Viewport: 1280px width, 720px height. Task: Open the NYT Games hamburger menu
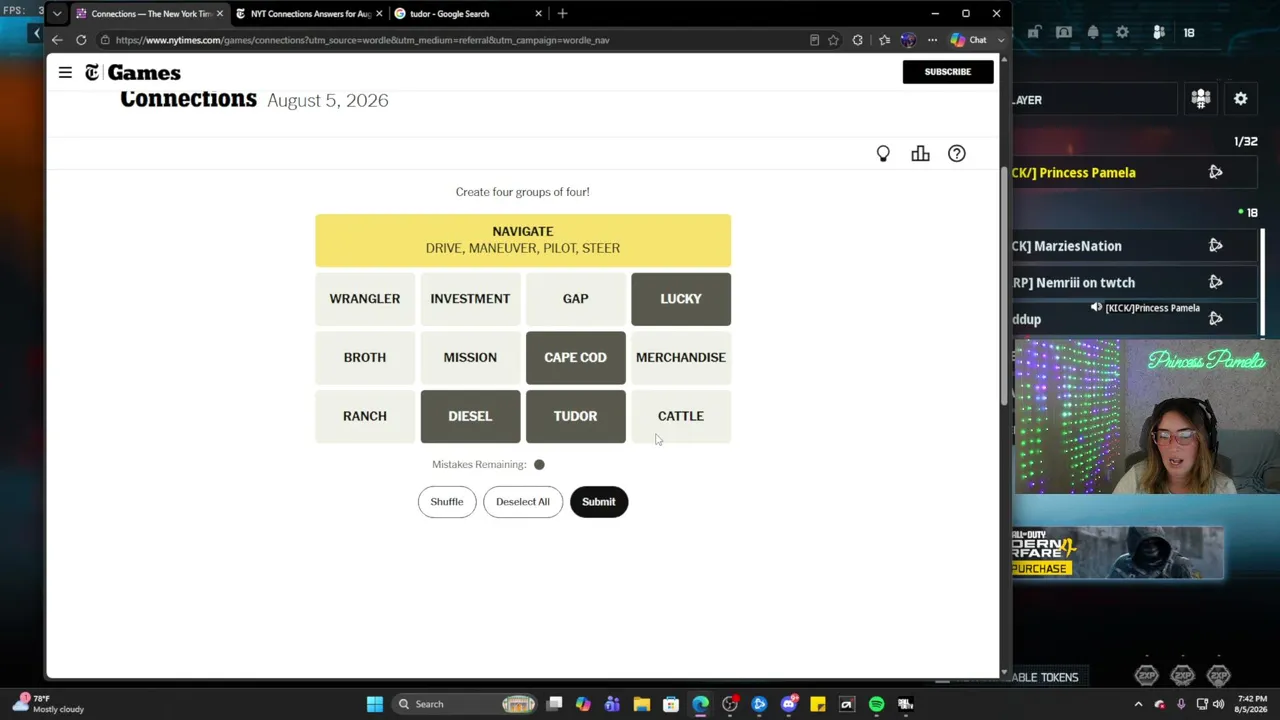(65, 72)
